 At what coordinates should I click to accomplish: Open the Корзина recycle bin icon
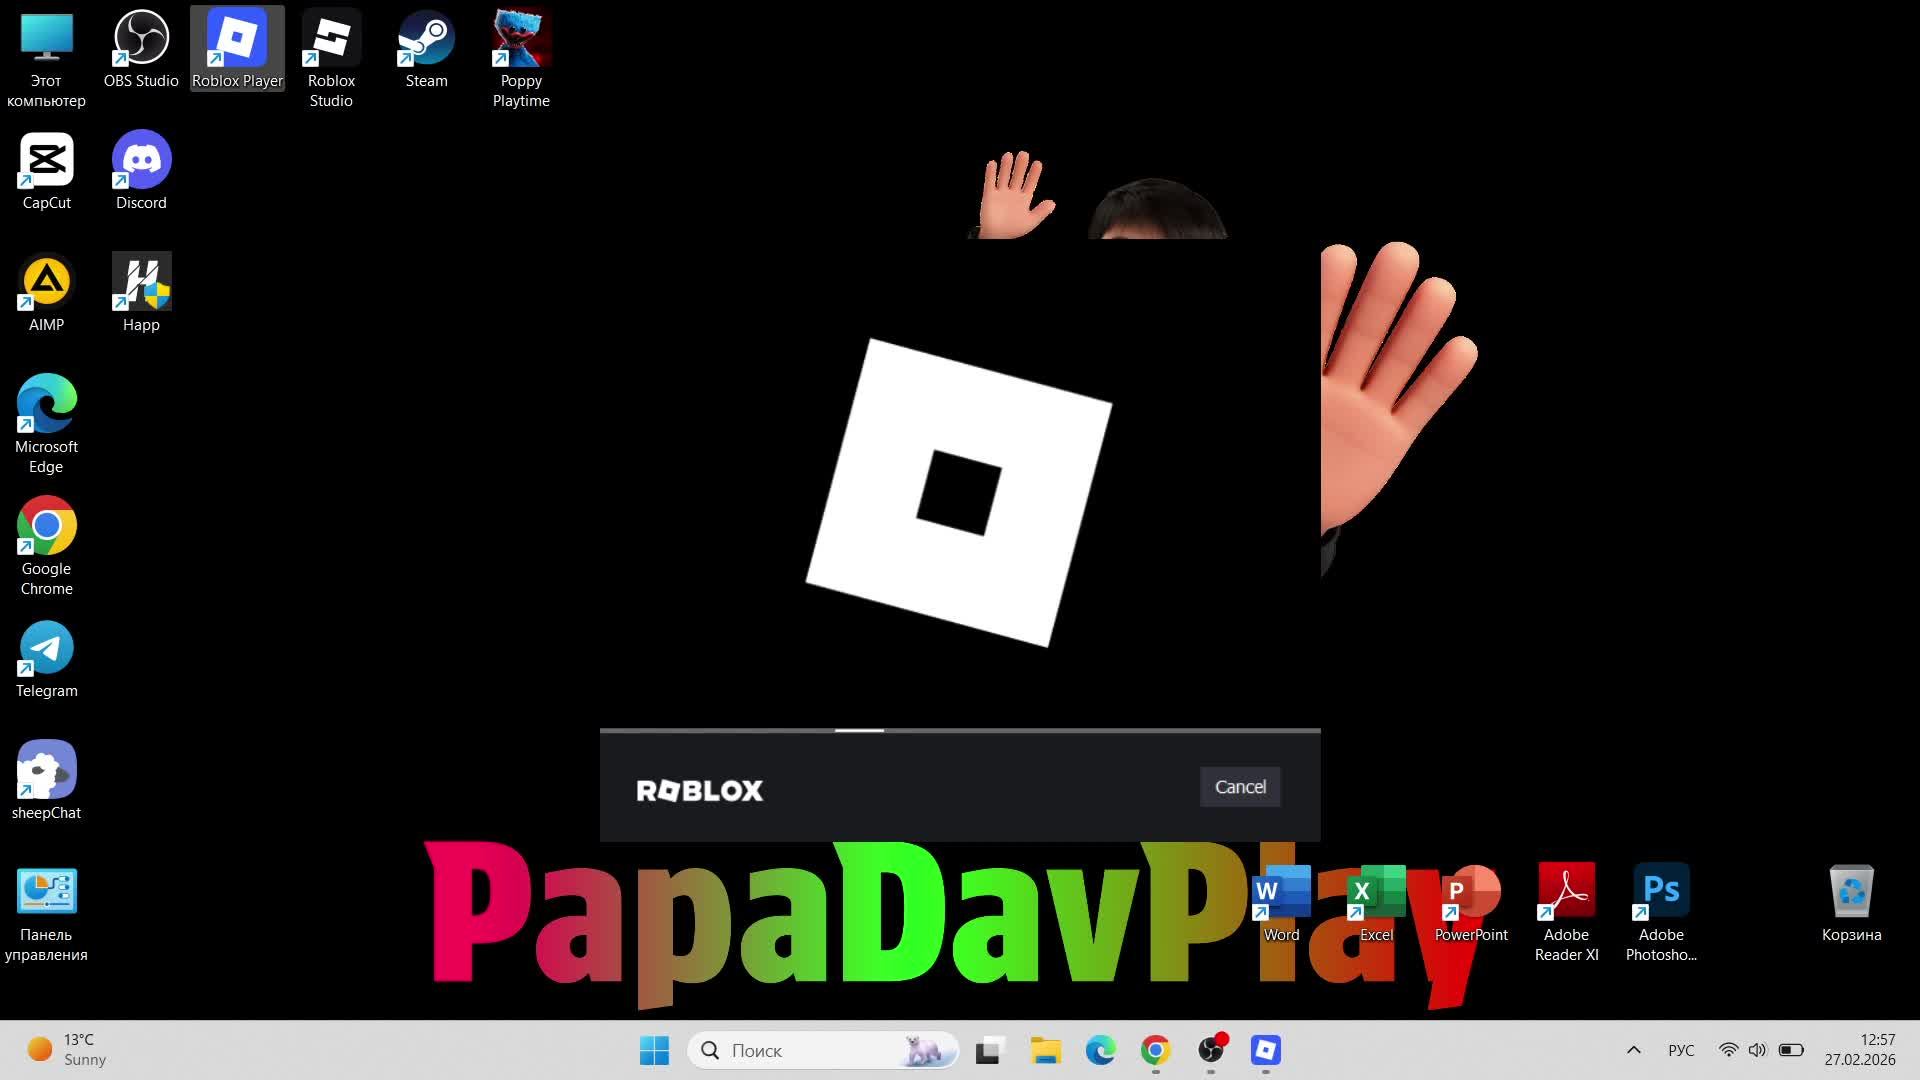pos(1851,892)
